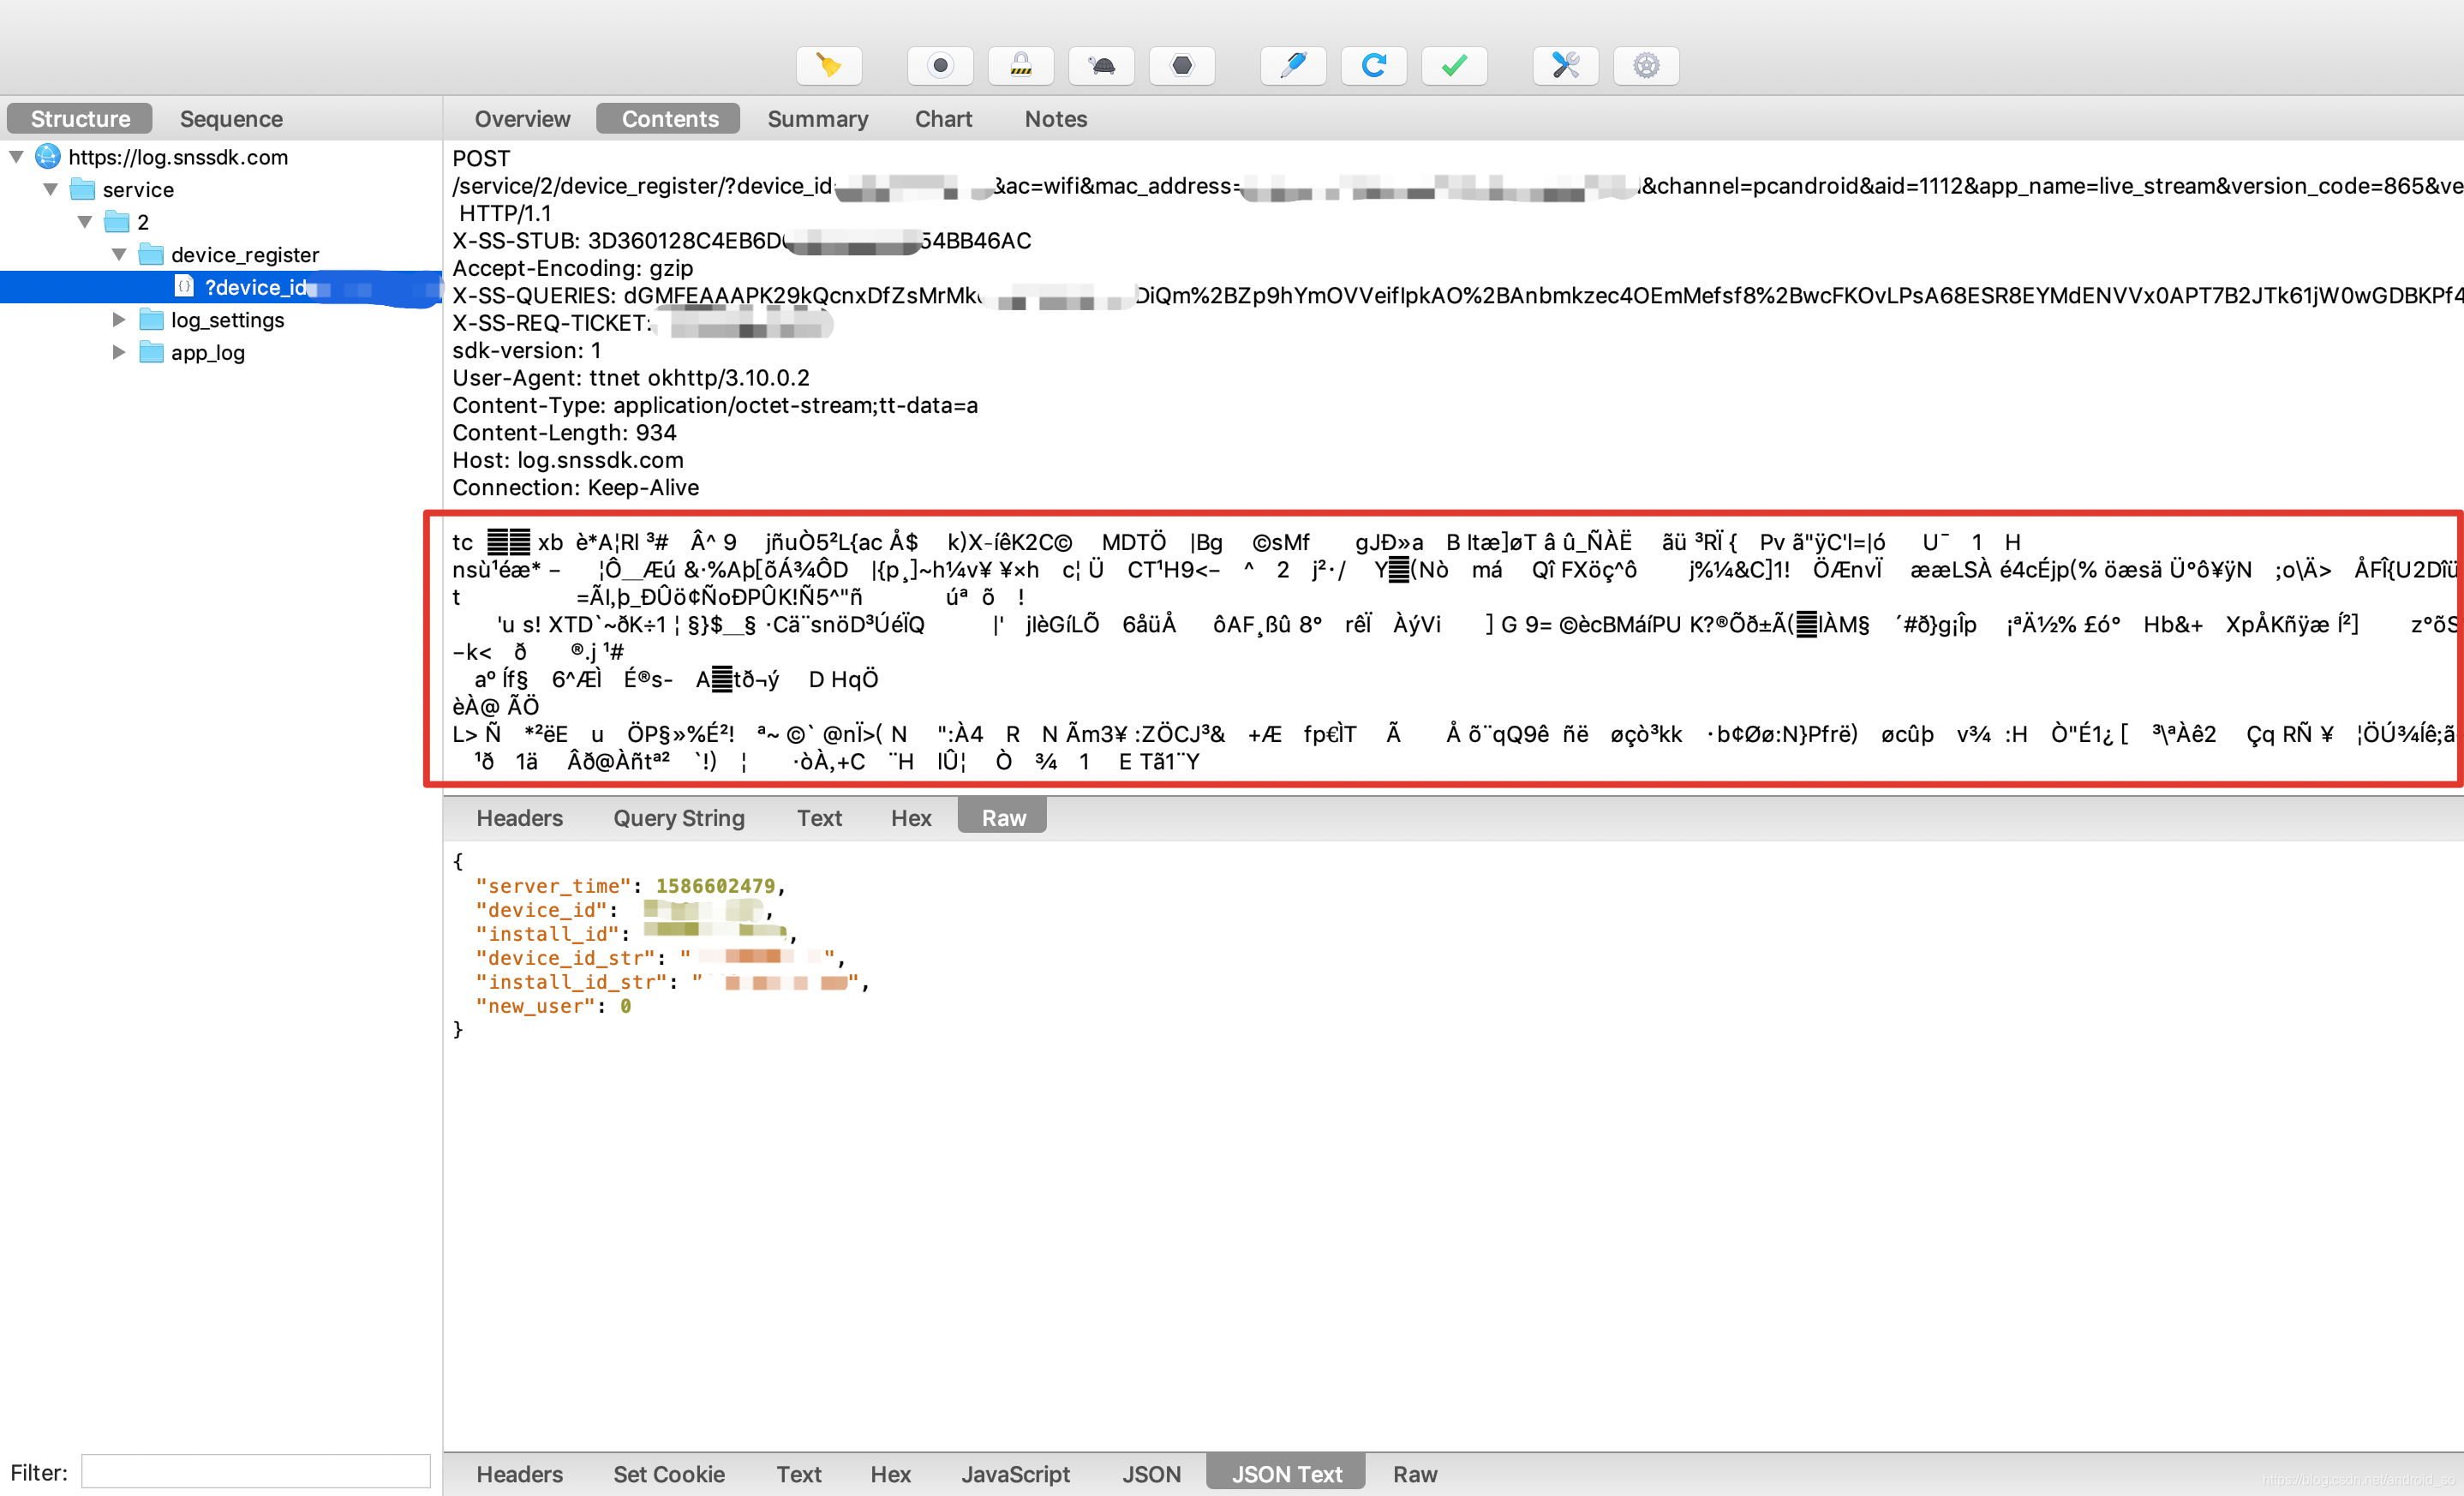Open the Overview tab
Screen dimensions: 2464x1496
522,119
